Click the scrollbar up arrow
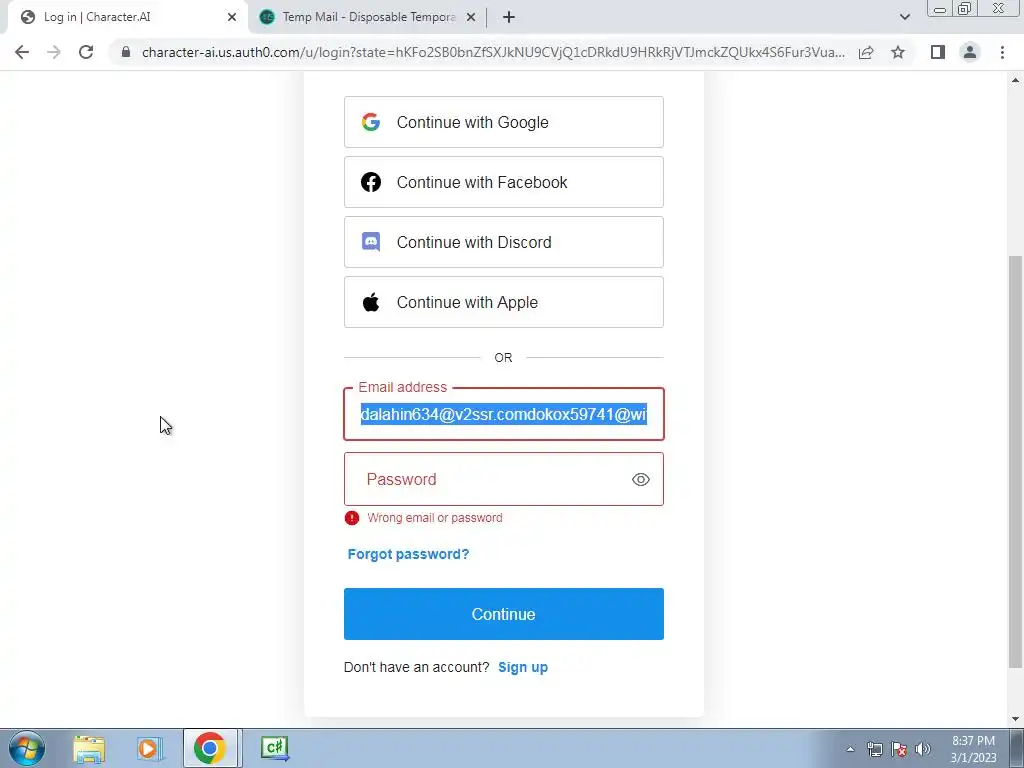This screenshot has width=1024, height=768. point(1015,80)
